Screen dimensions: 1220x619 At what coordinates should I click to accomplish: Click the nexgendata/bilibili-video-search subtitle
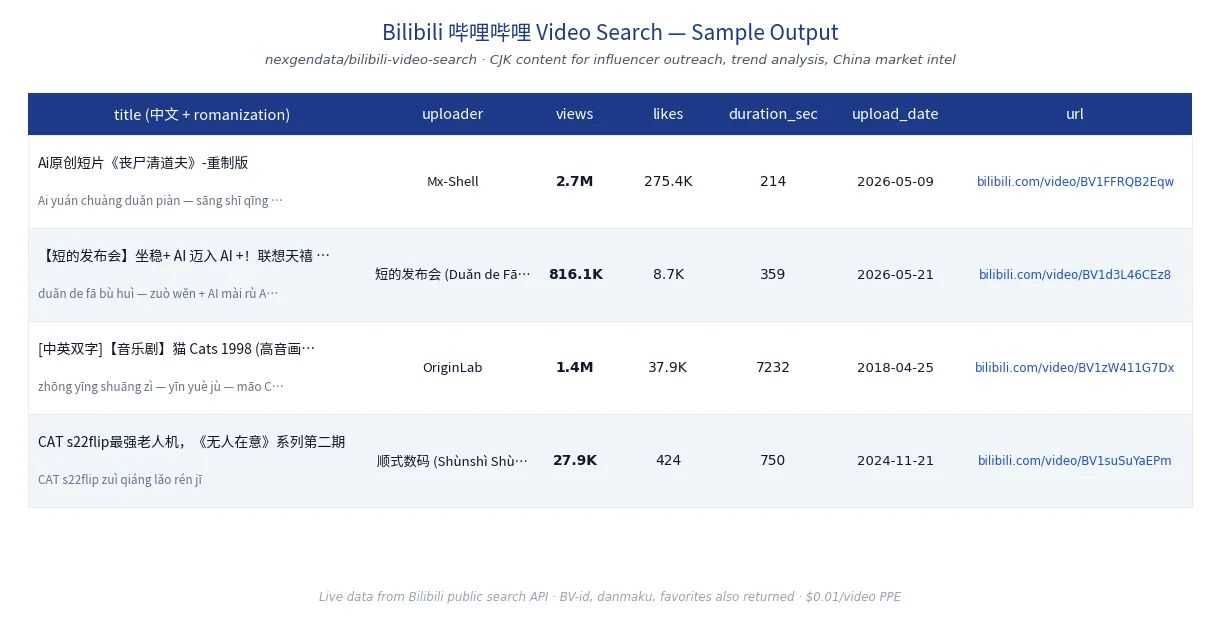[610, 60]
